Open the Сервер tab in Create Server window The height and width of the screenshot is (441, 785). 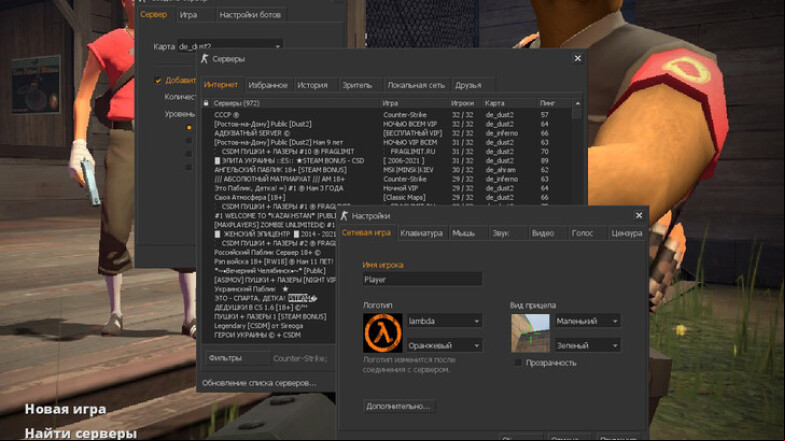[x=154, y=14]
